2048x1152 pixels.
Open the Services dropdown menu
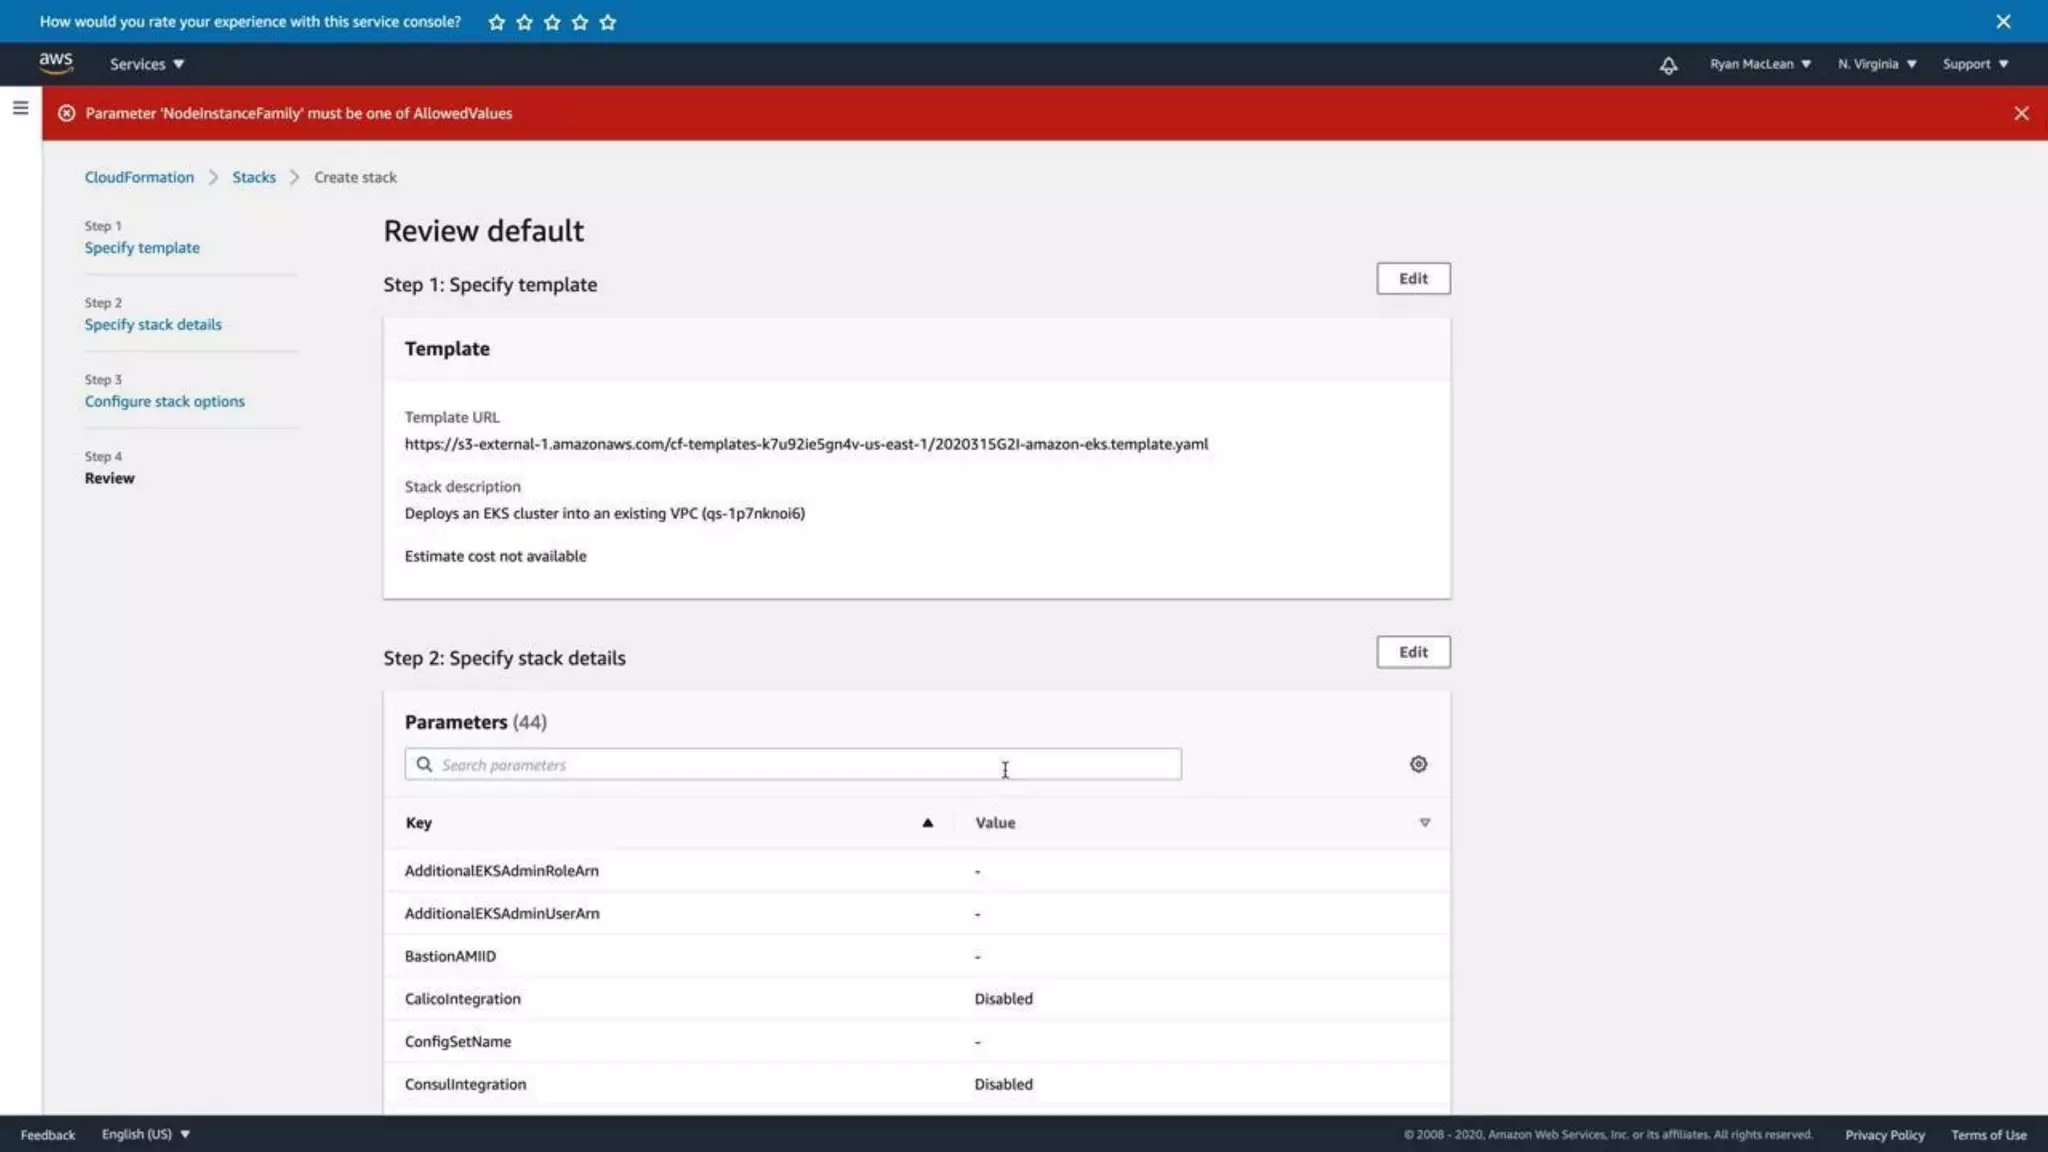point(147,64)
